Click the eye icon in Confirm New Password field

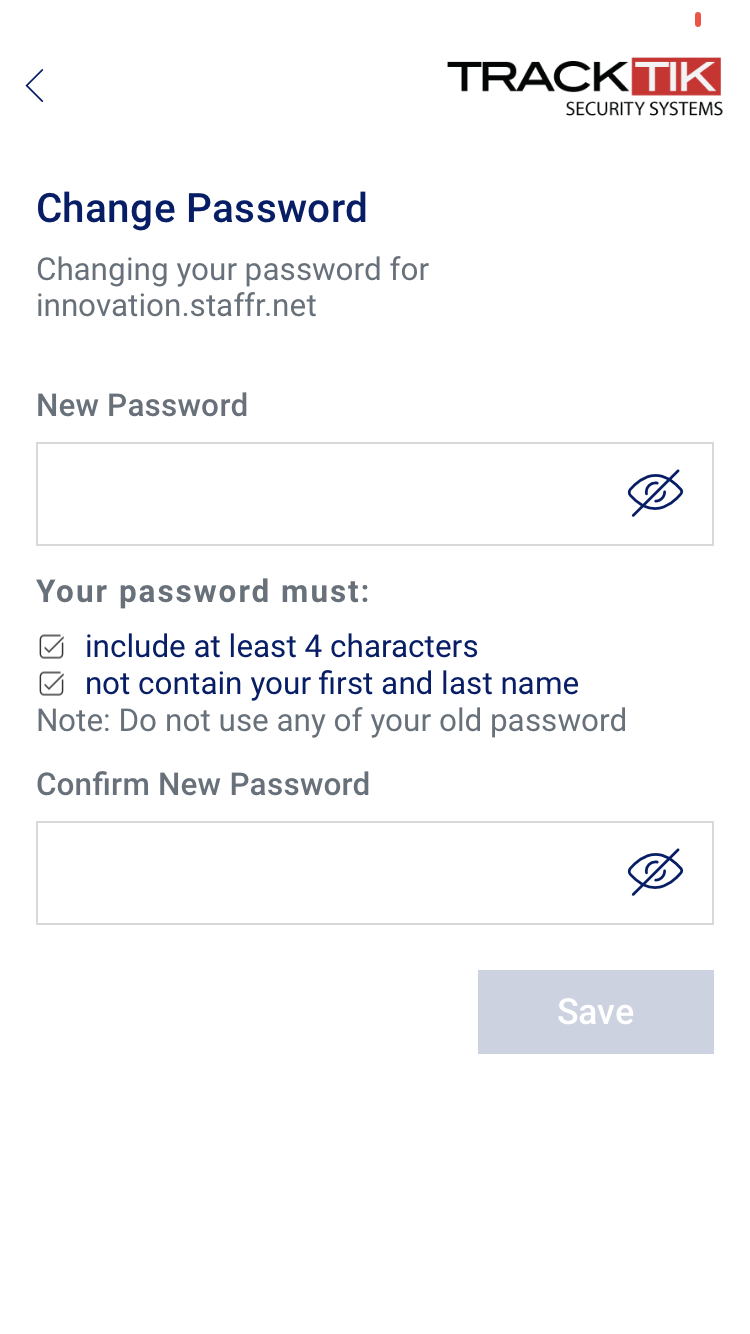click(x=656, y=871)
